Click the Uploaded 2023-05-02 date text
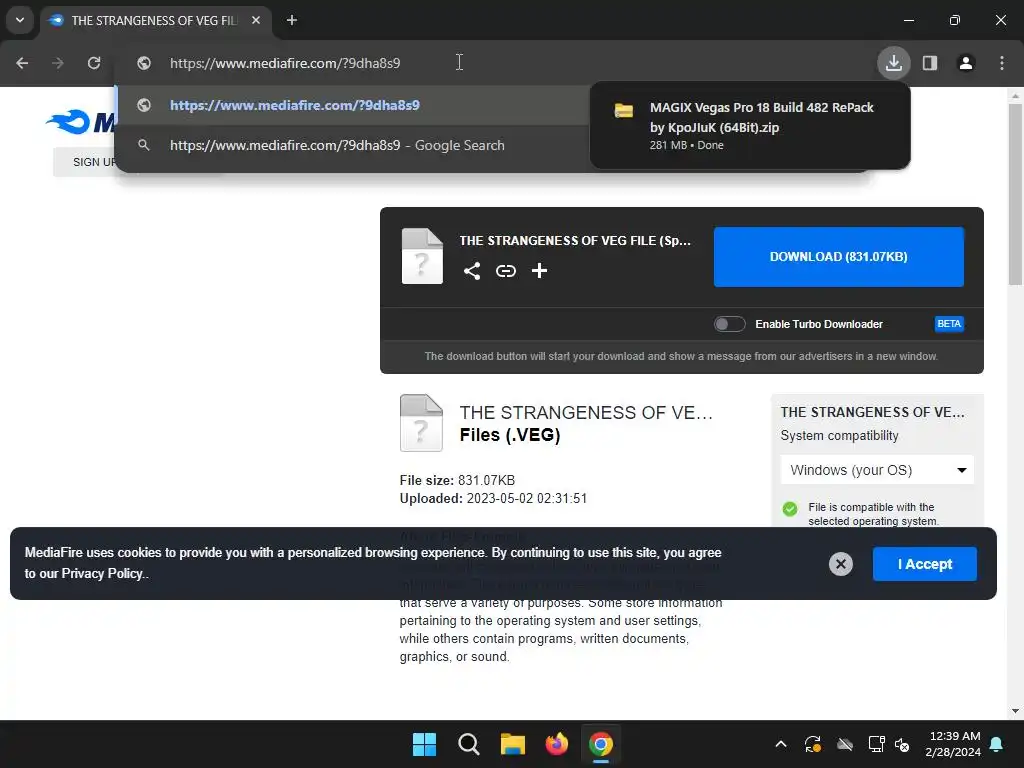Image resolution: width=1024 pixels, height=768 pixels. click(493, 498)
